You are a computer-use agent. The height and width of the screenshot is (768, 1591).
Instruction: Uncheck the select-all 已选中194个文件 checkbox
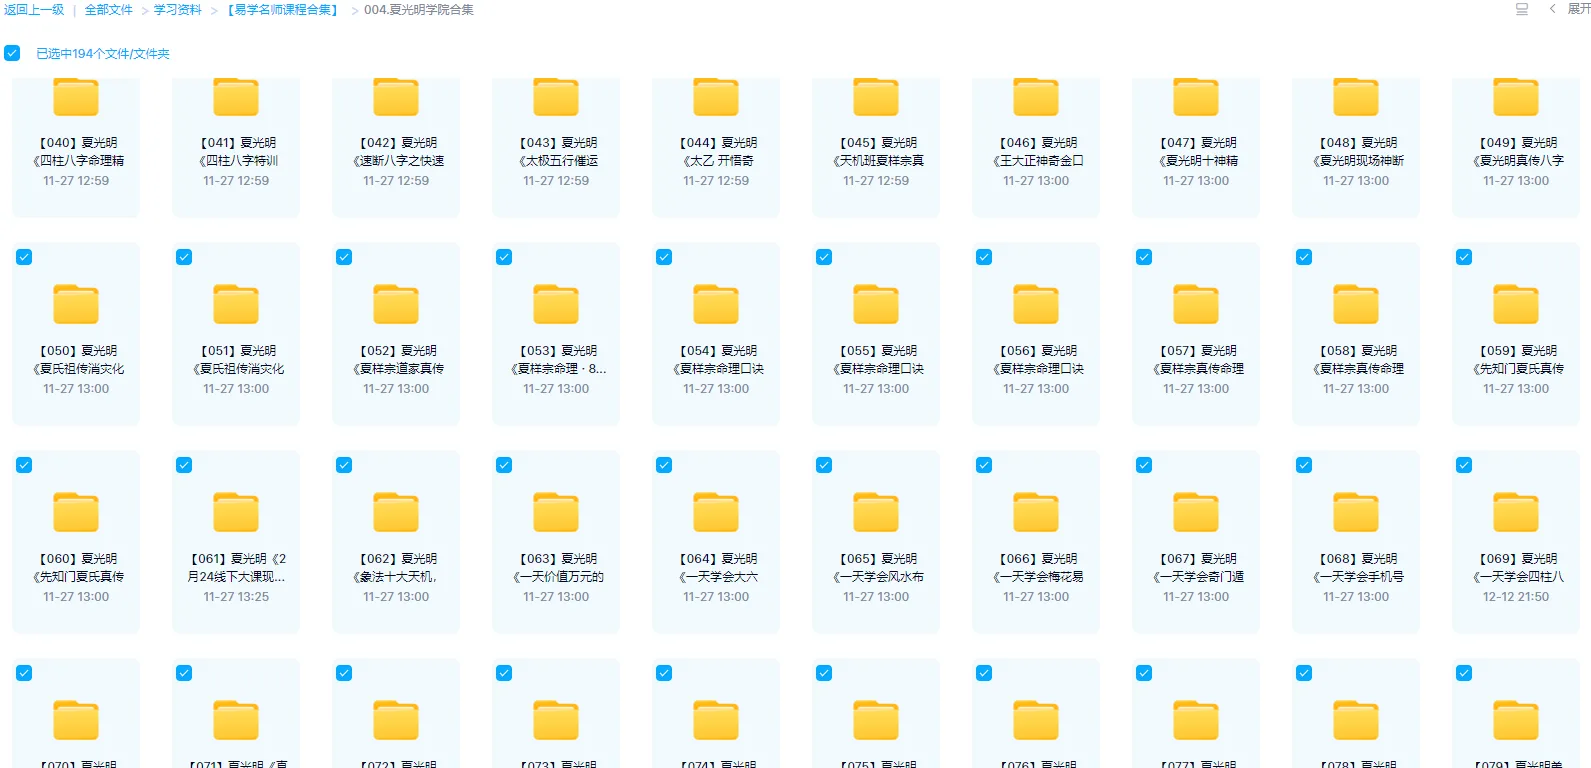[x=12, y=53]
